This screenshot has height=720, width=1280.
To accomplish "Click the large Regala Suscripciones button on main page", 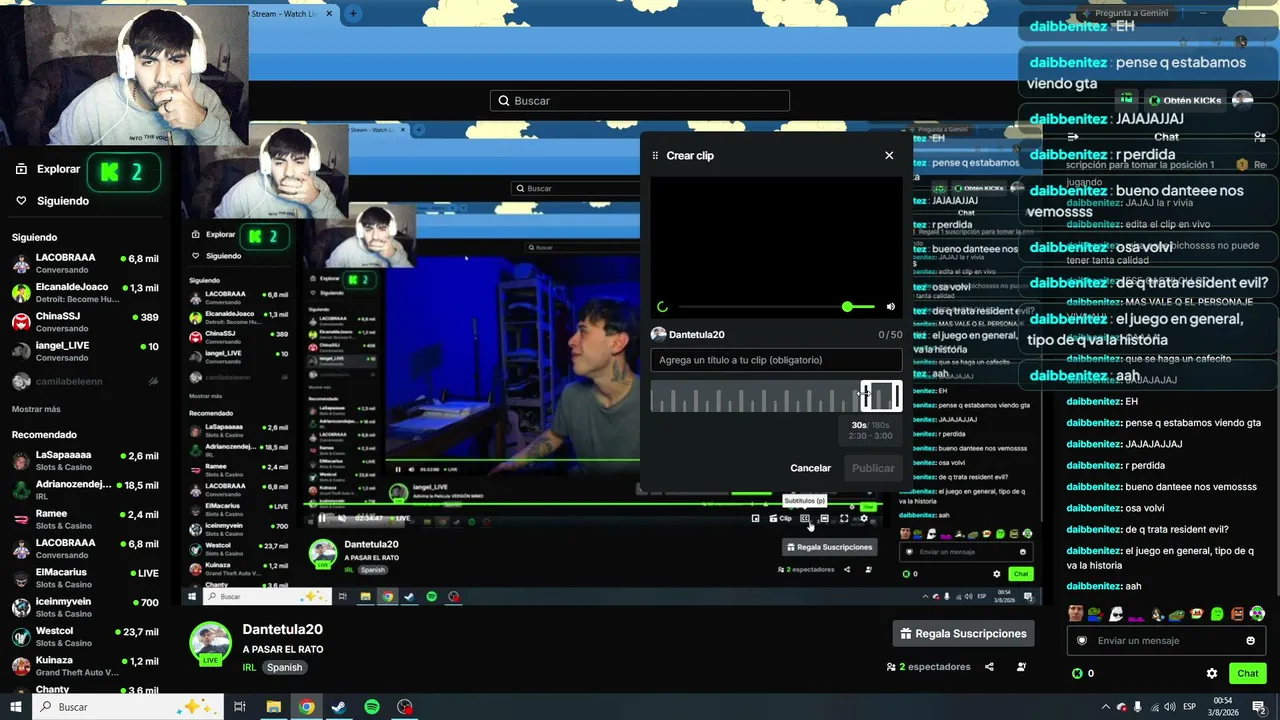I will pos(963,634).
